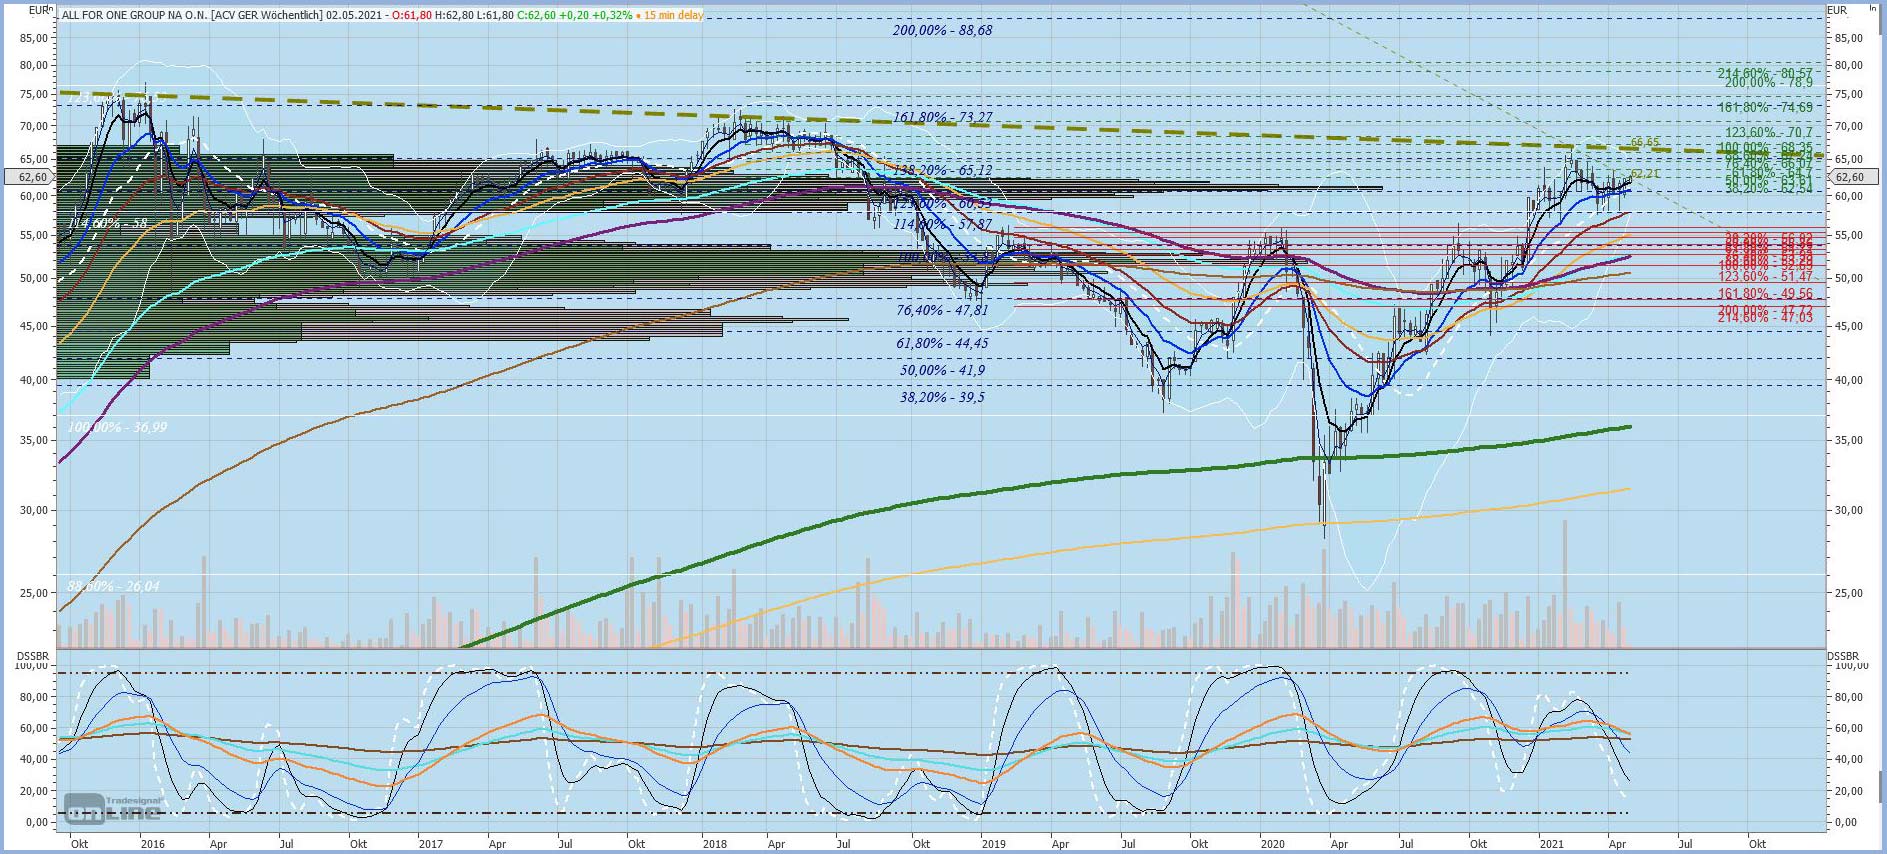Select the red 161,80% - 49,56 label
The width and height of the screenshot is (1887, 854).
[x=1765, y=294]
